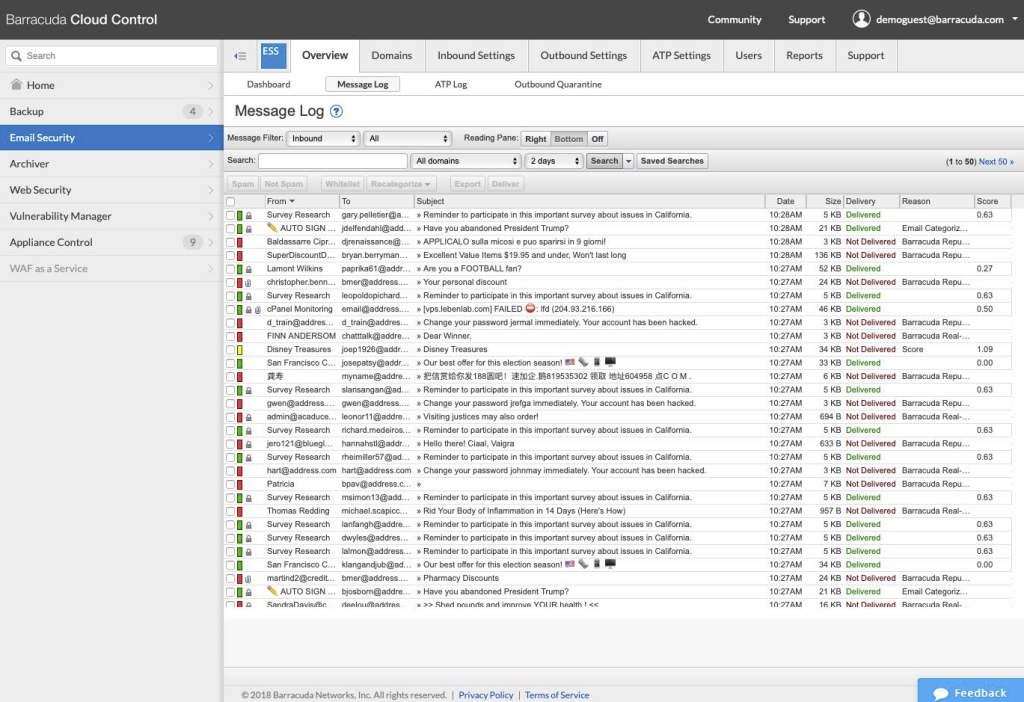Expand the Web Security sidebar chevron
Image resolution: width=1024 pixels, height=702 pixels.
click(x=210, y=190)
